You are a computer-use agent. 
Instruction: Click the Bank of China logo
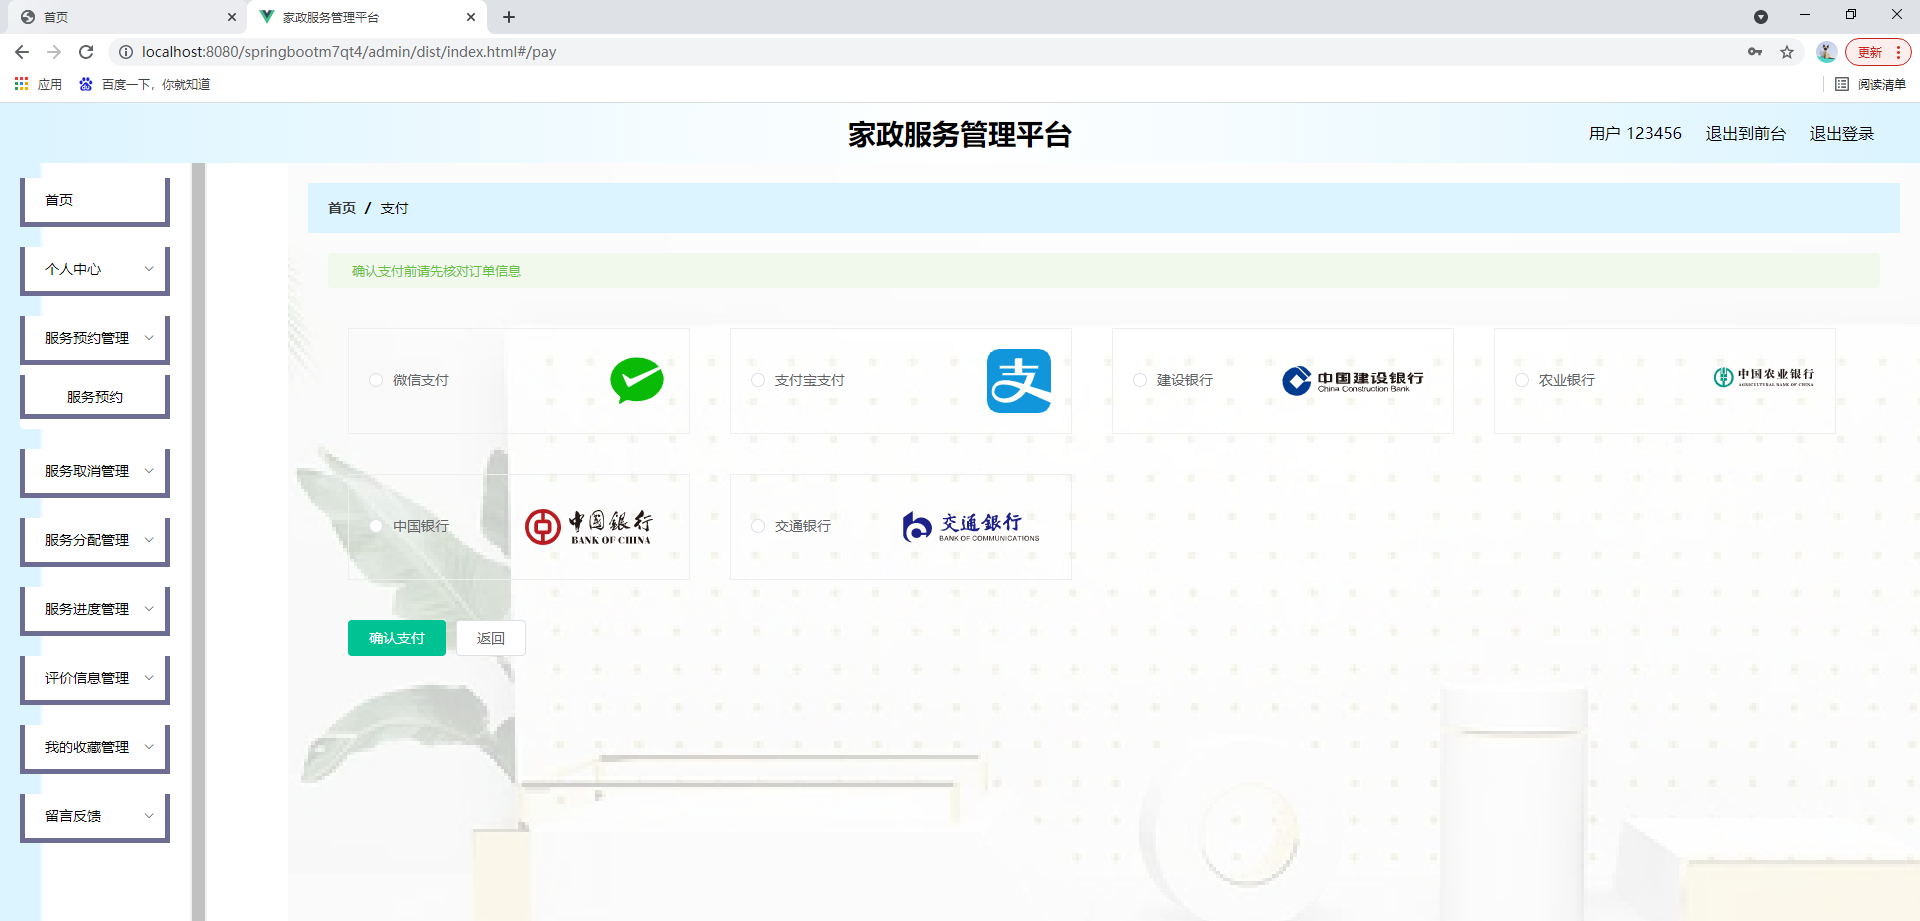click(589, 526)
